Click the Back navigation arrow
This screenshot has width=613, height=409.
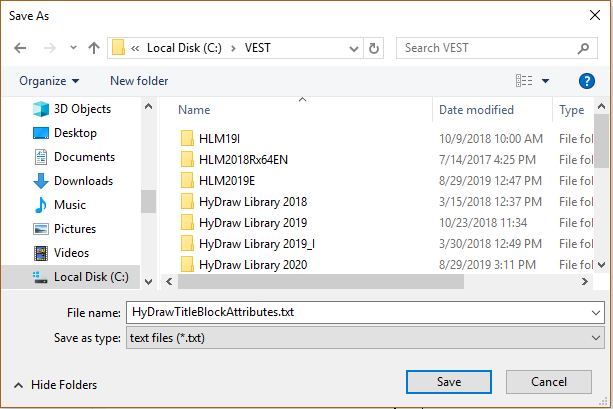20,48
